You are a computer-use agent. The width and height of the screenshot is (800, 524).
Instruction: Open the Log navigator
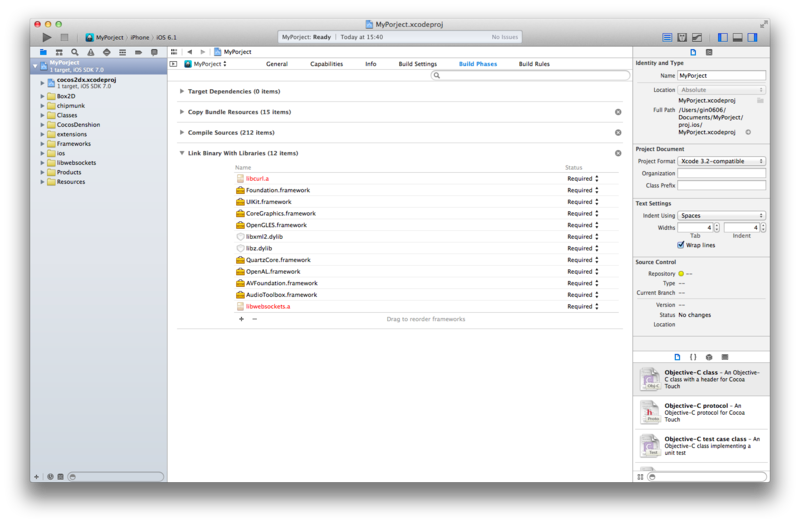[x=154, y=52]
